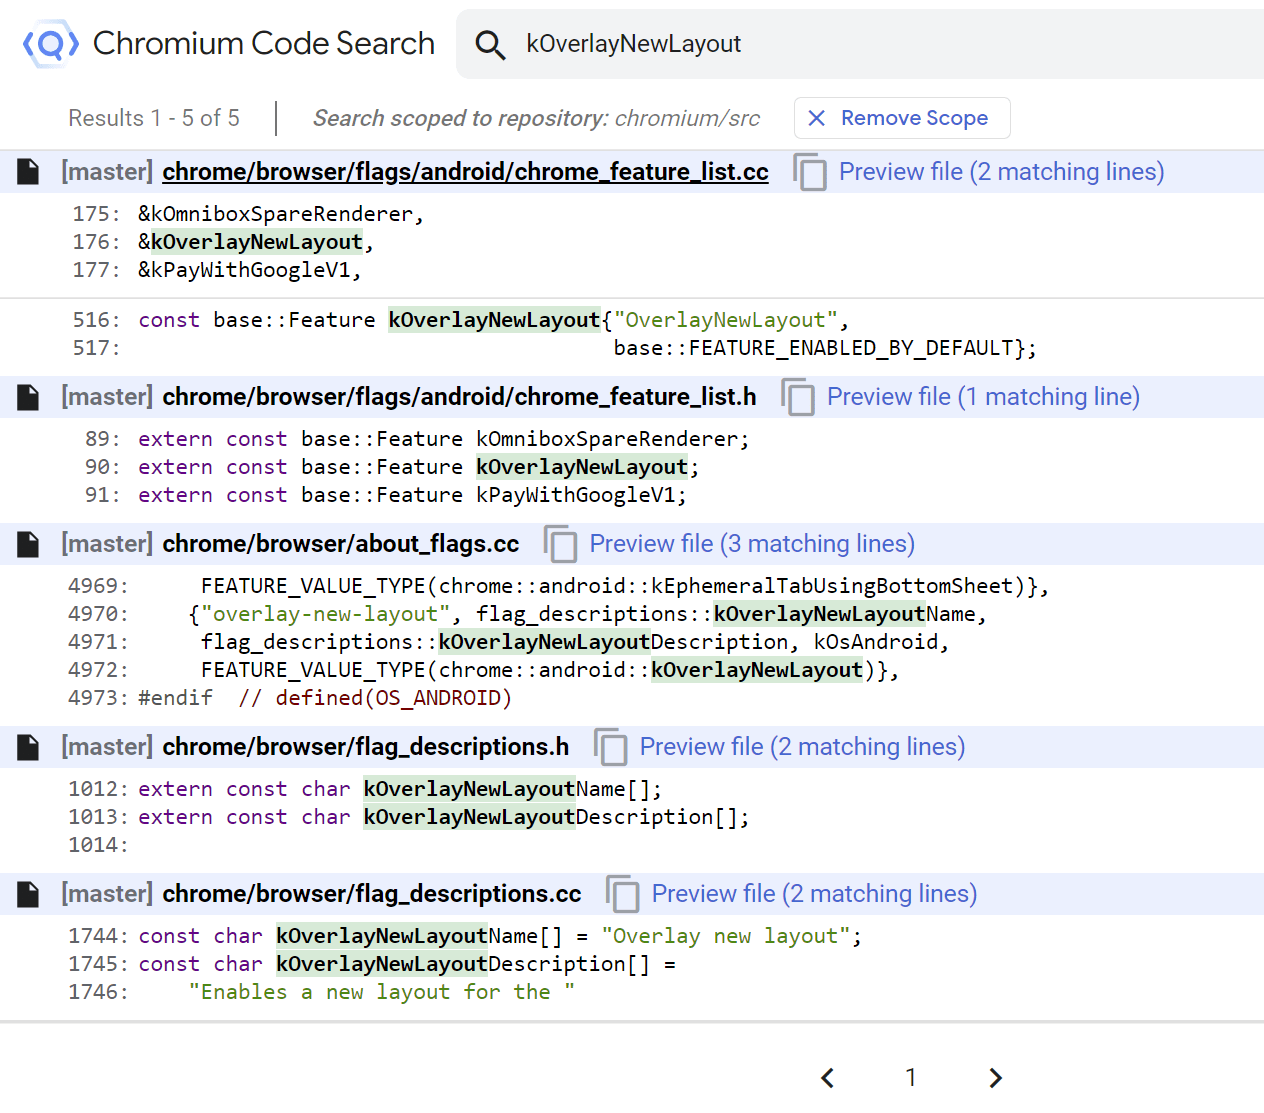
Task: Click line 91 extern kPayWithGoogleV1
Action: click(x=412, y=495)
